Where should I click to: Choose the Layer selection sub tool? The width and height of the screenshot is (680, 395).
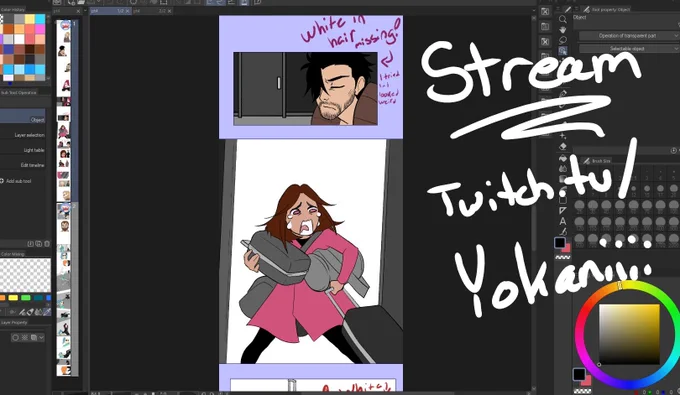point(23,135)
